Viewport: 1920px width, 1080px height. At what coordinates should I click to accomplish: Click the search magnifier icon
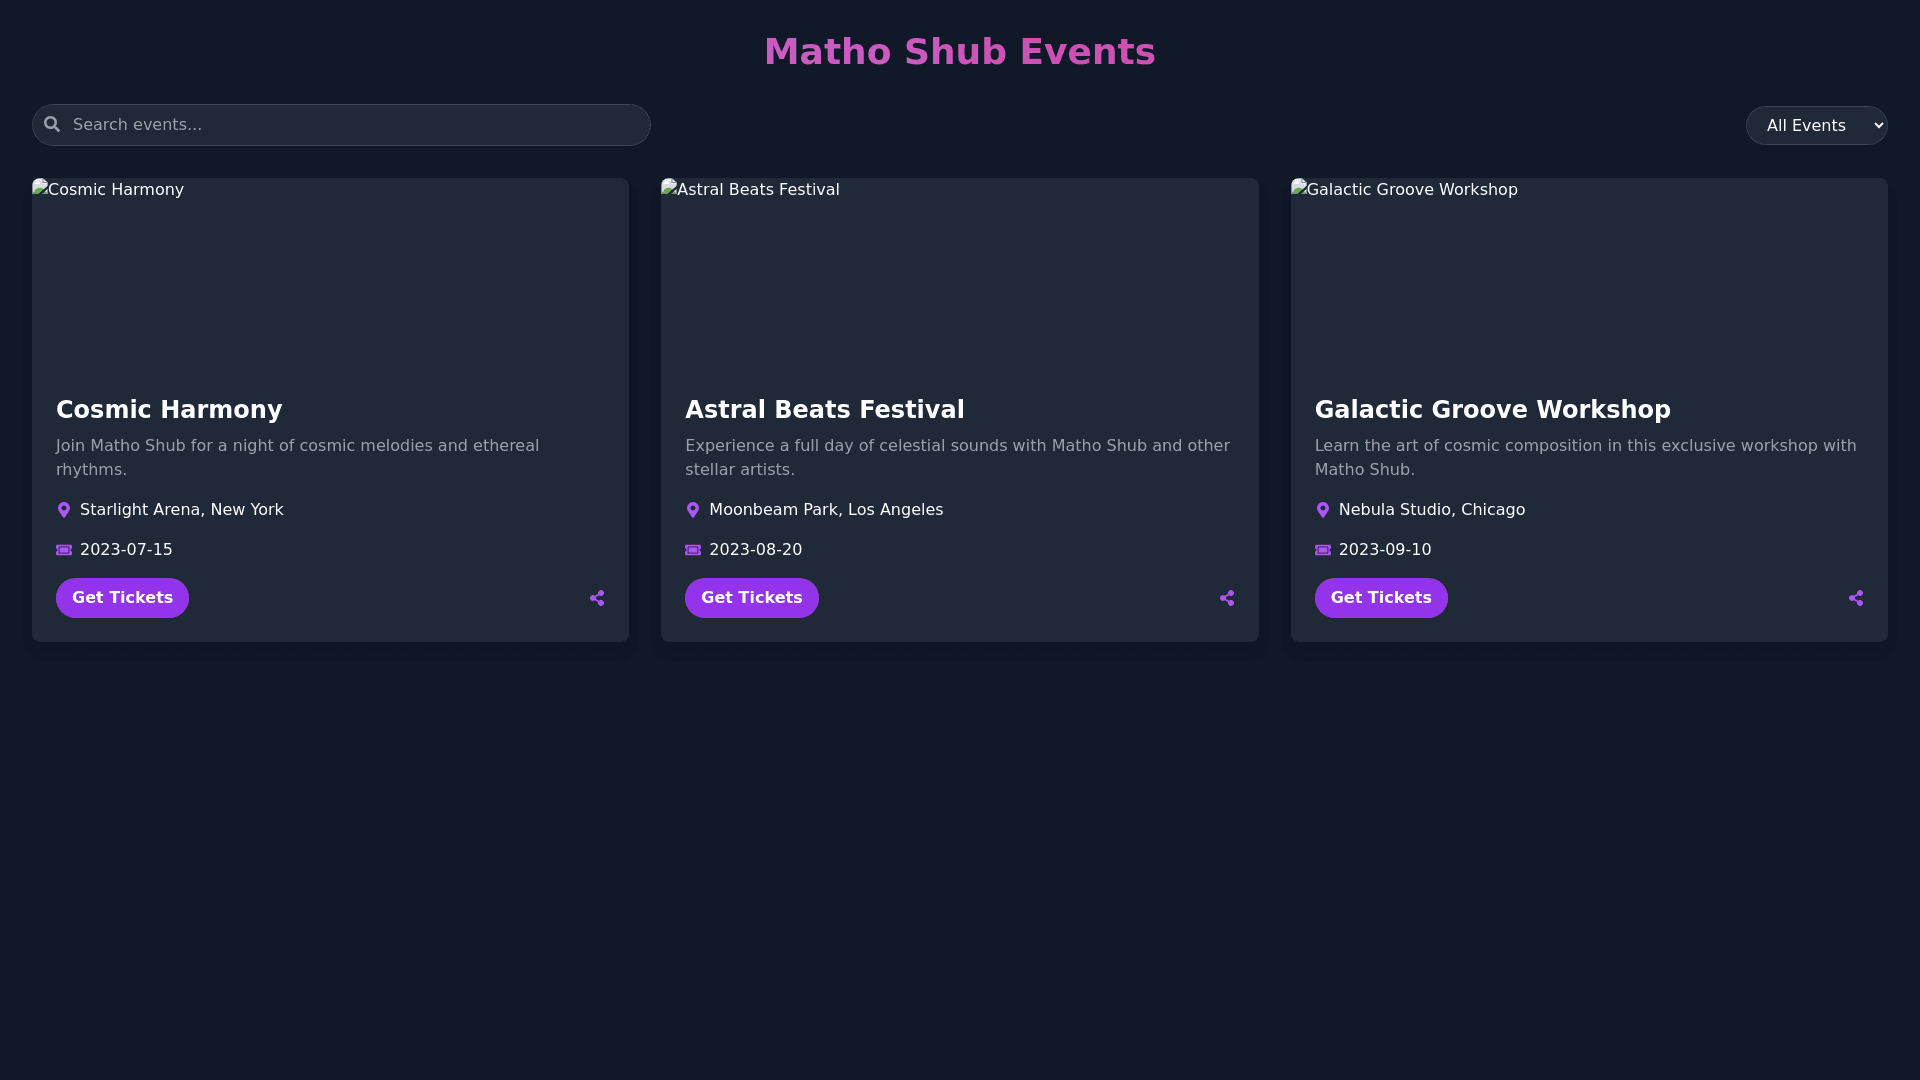[x=52, y=125]
